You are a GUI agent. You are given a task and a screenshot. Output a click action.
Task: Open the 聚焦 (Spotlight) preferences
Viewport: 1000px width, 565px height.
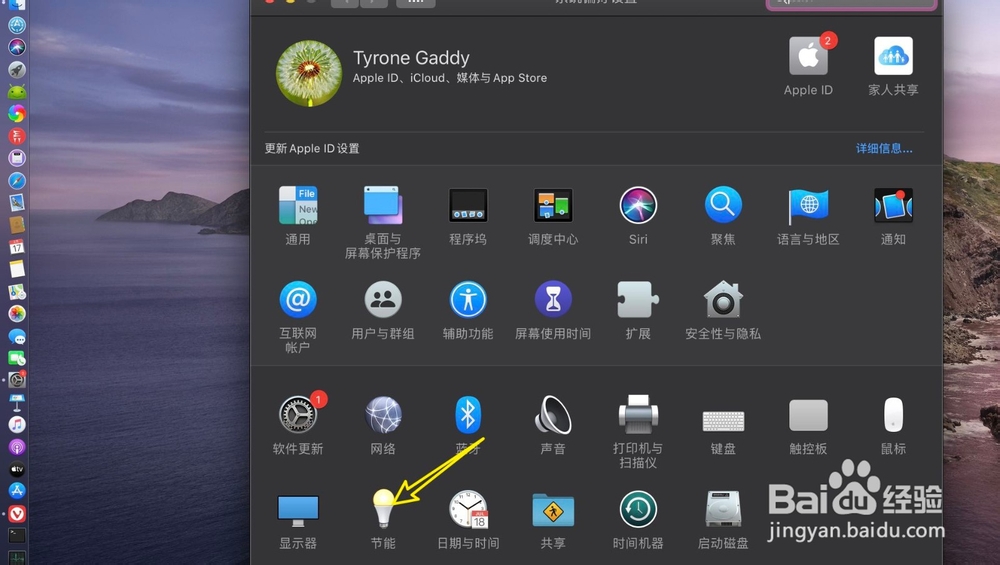tap(723, 205)
